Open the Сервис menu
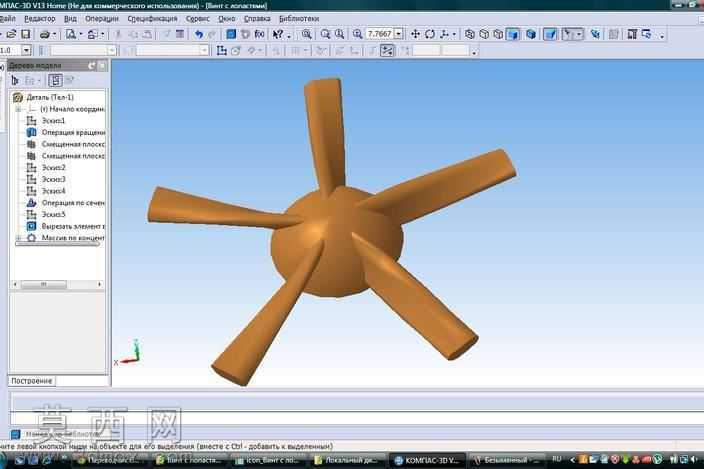Screen dimensions: 704x469 pyautogui.click(x=198, y=19)
